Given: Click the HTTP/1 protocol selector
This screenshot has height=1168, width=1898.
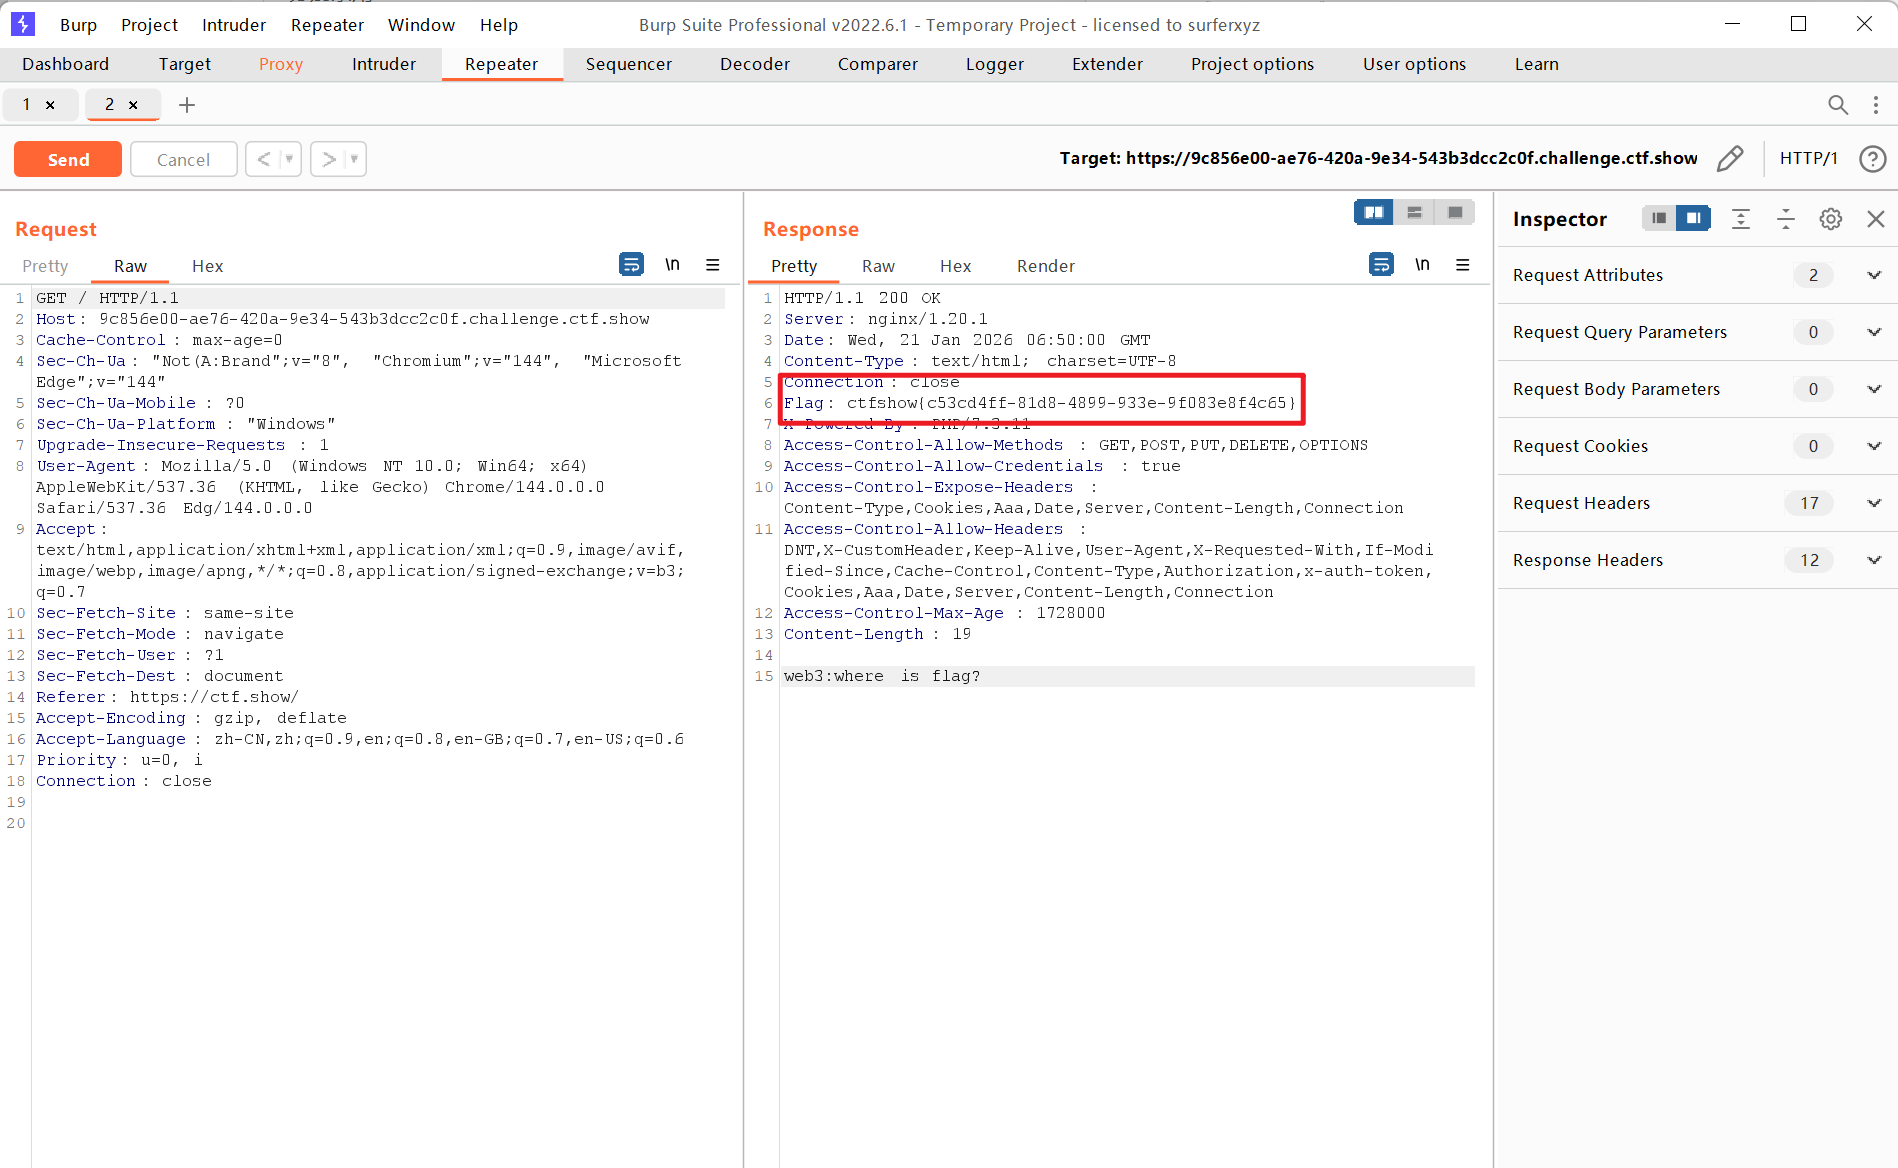Looking at the screenshot, I should pos(1808,158).
